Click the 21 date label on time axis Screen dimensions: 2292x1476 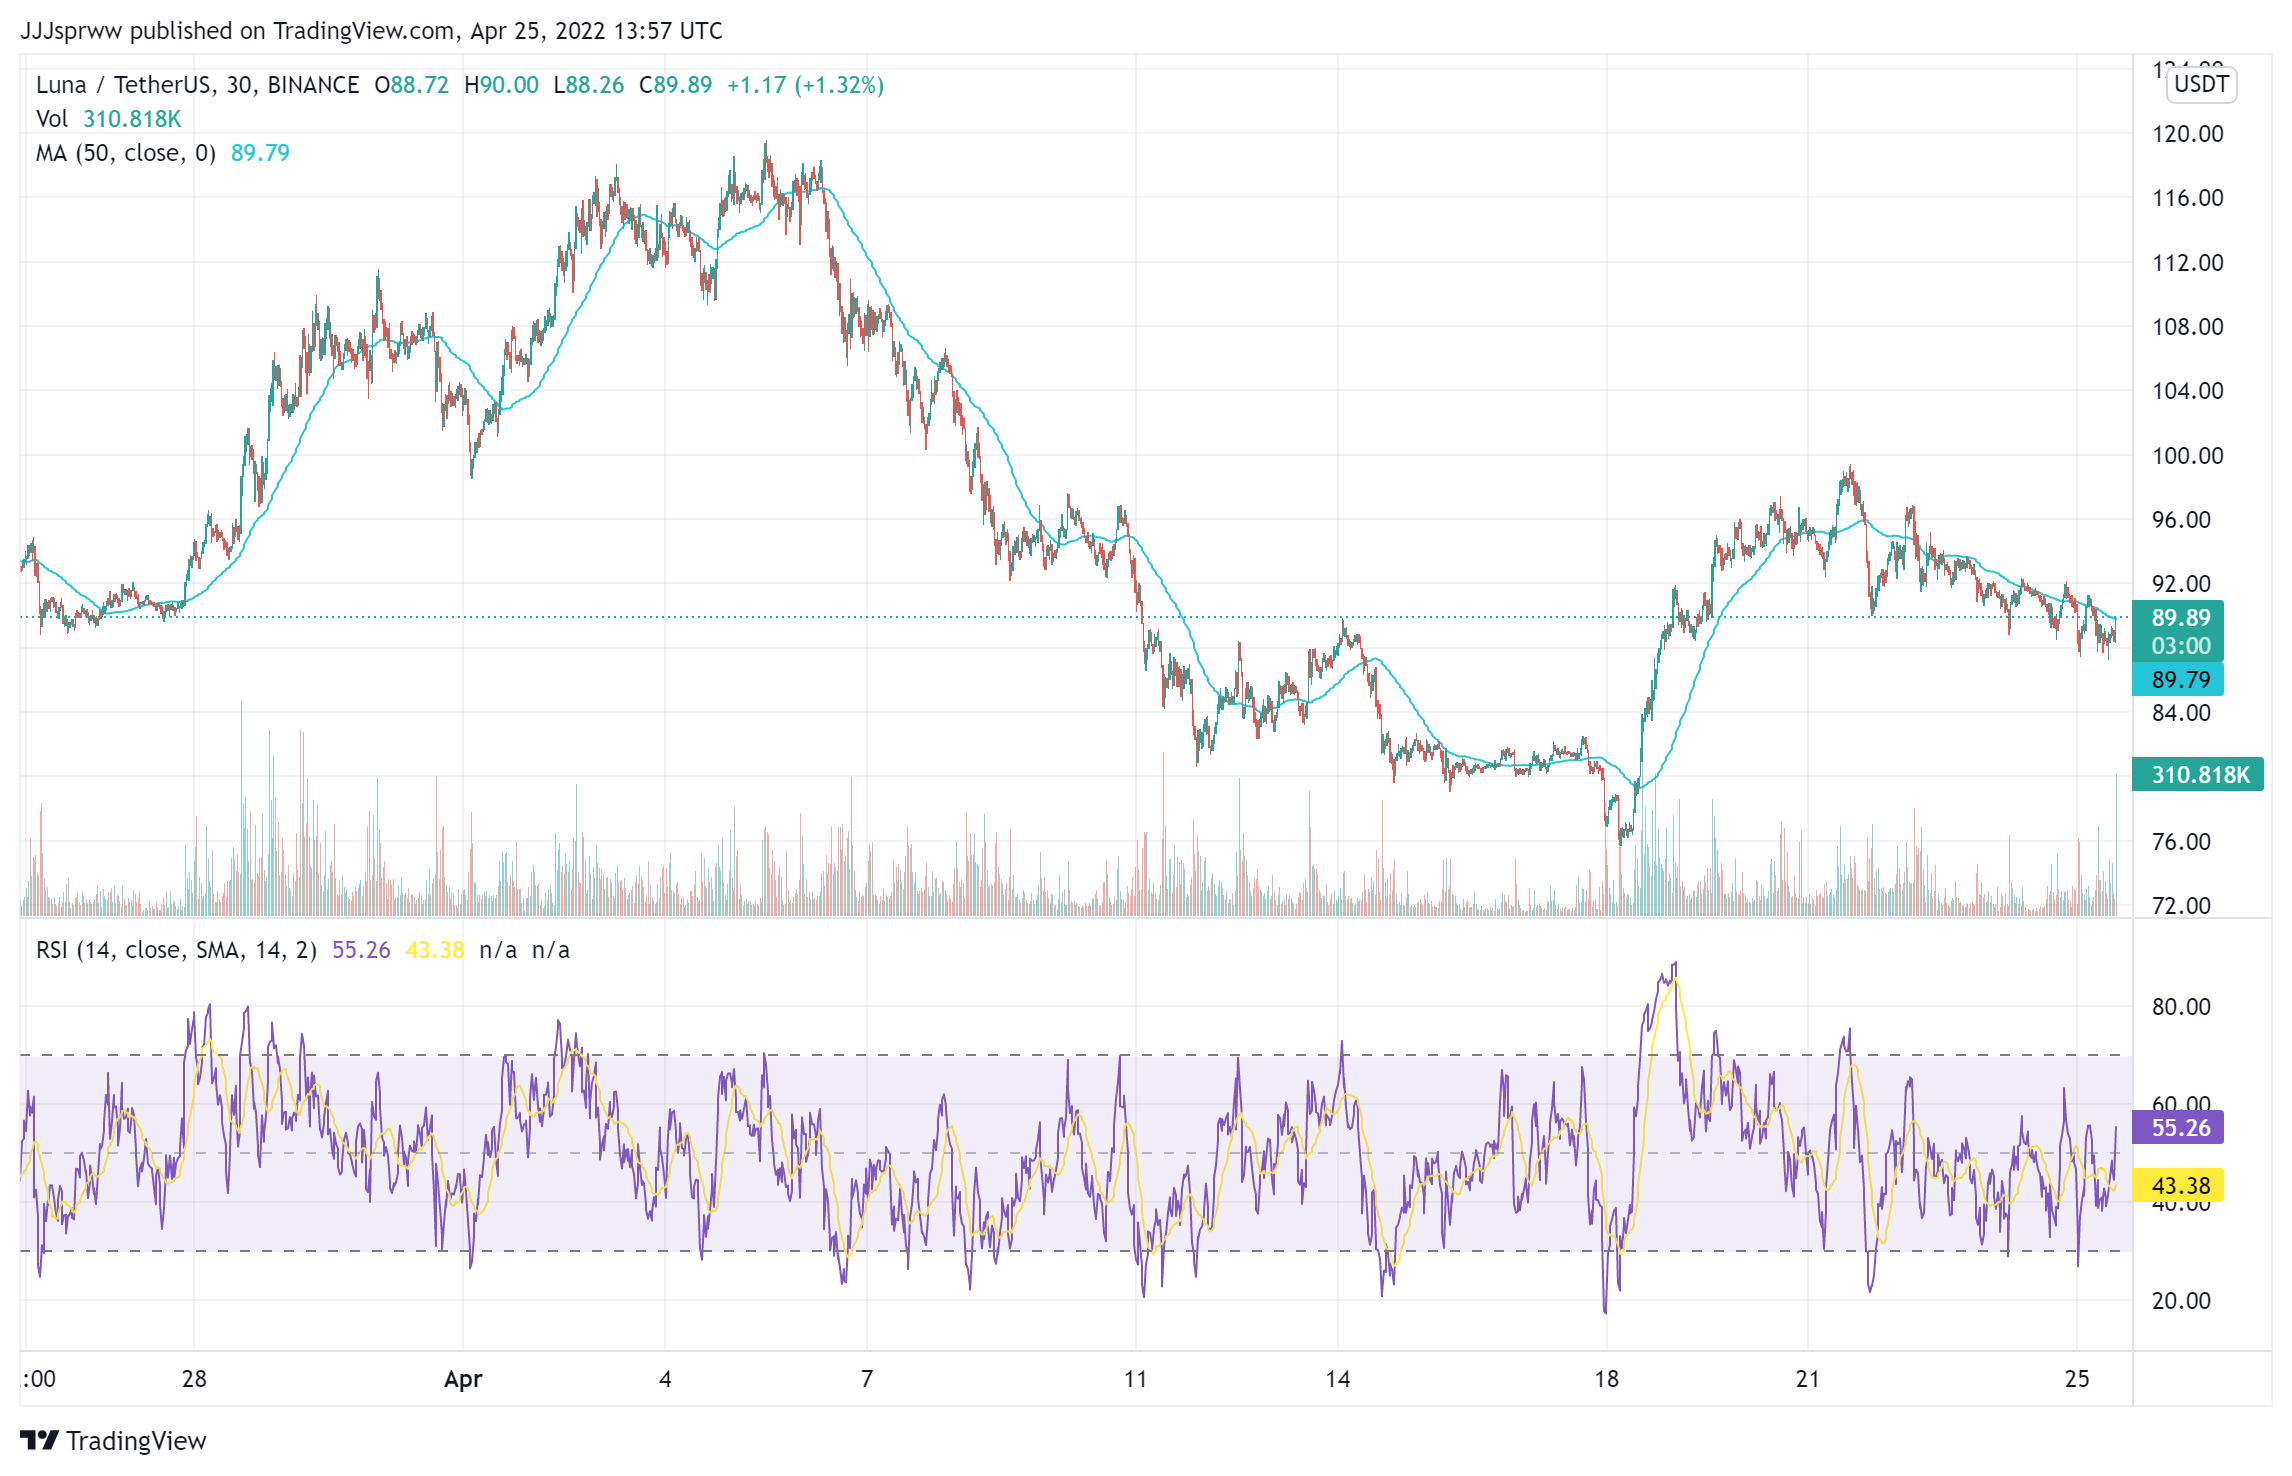pyautogui.click(x=1808, y=1379)
